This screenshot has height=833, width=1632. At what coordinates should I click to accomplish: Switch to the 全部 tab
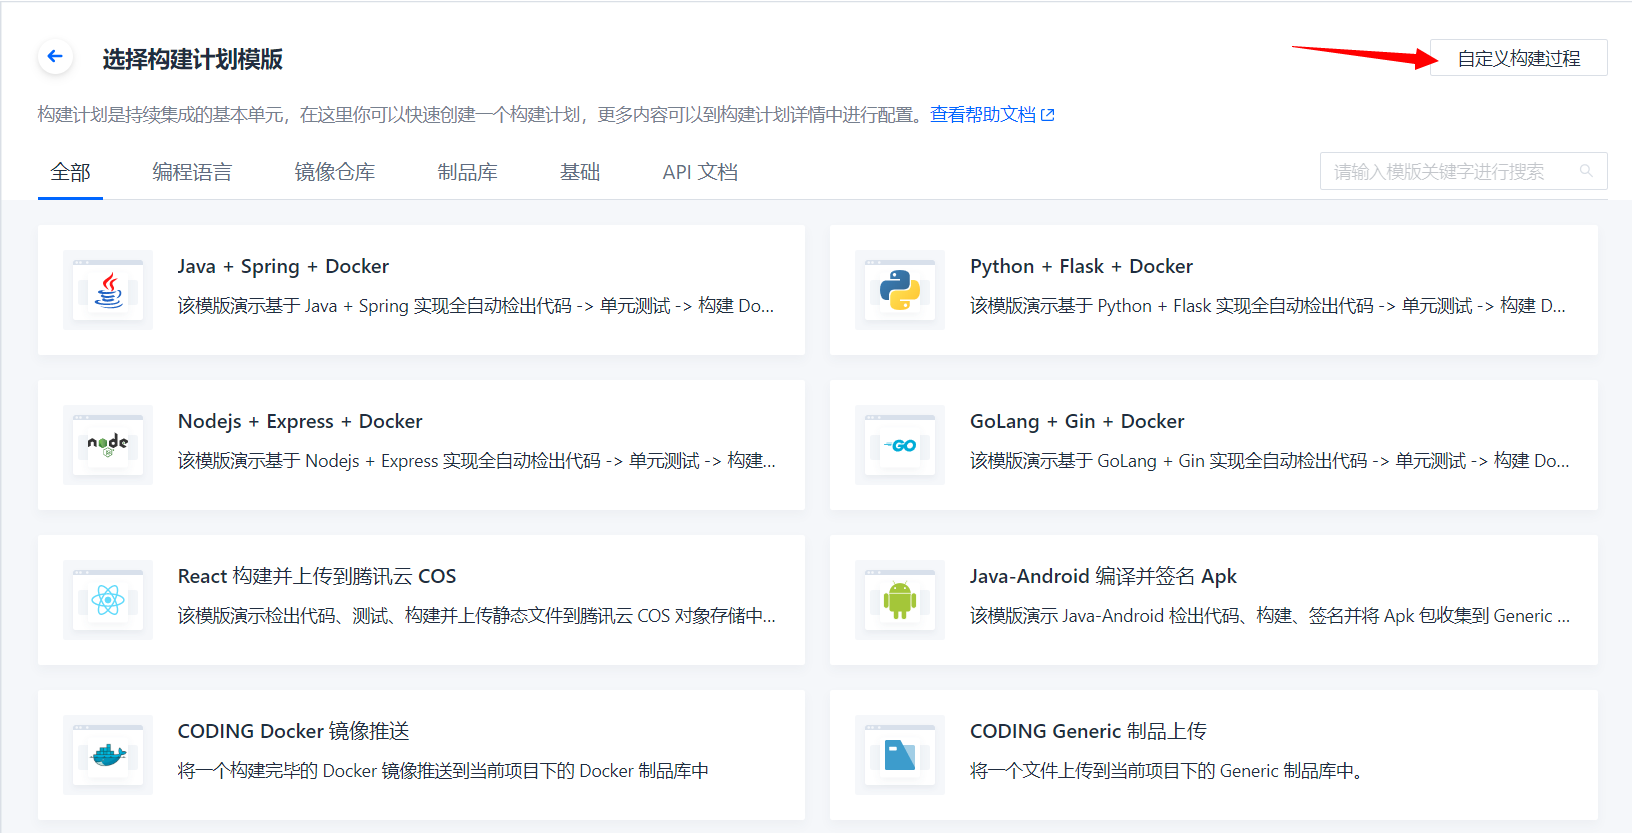[x=70, y=172]
